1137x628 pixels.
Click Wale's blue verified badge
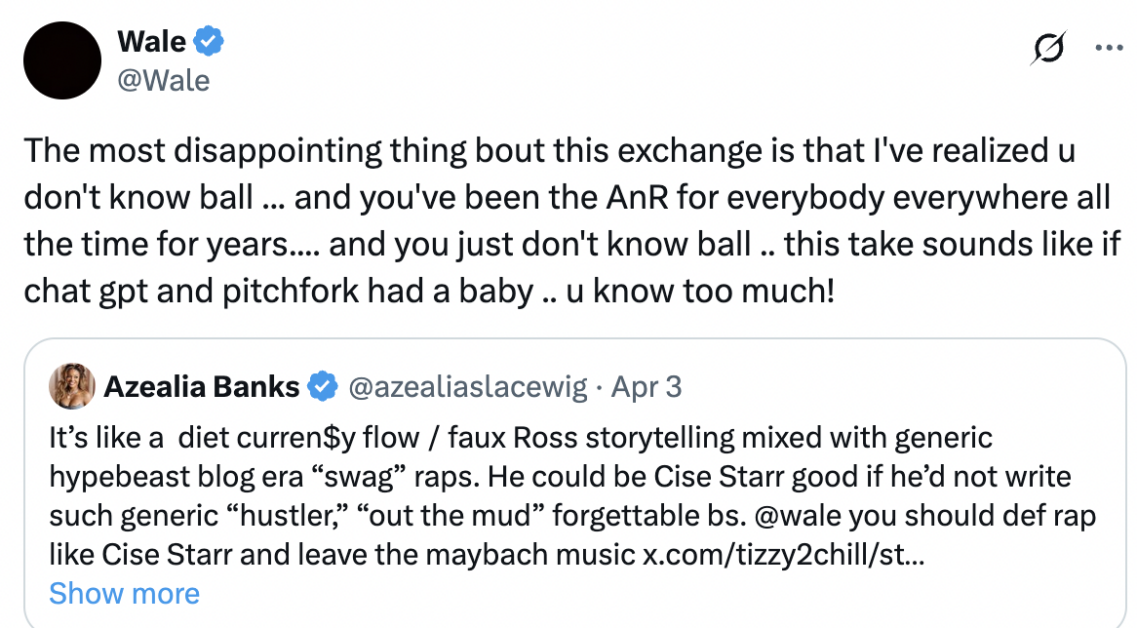click(209, 41)
